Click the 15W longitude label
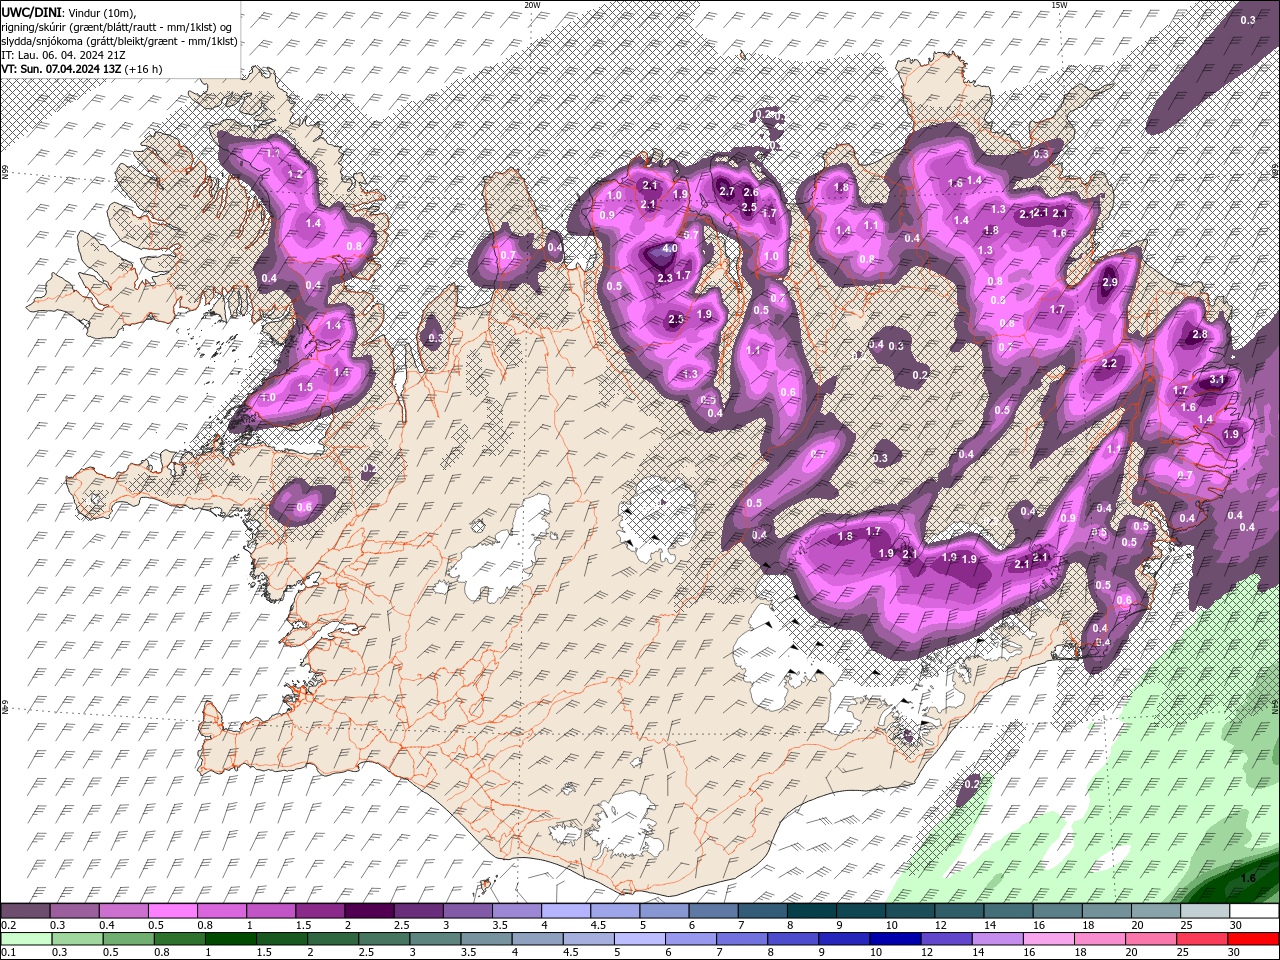This screenshot has width=1280, height=960. click(1059, 5)
